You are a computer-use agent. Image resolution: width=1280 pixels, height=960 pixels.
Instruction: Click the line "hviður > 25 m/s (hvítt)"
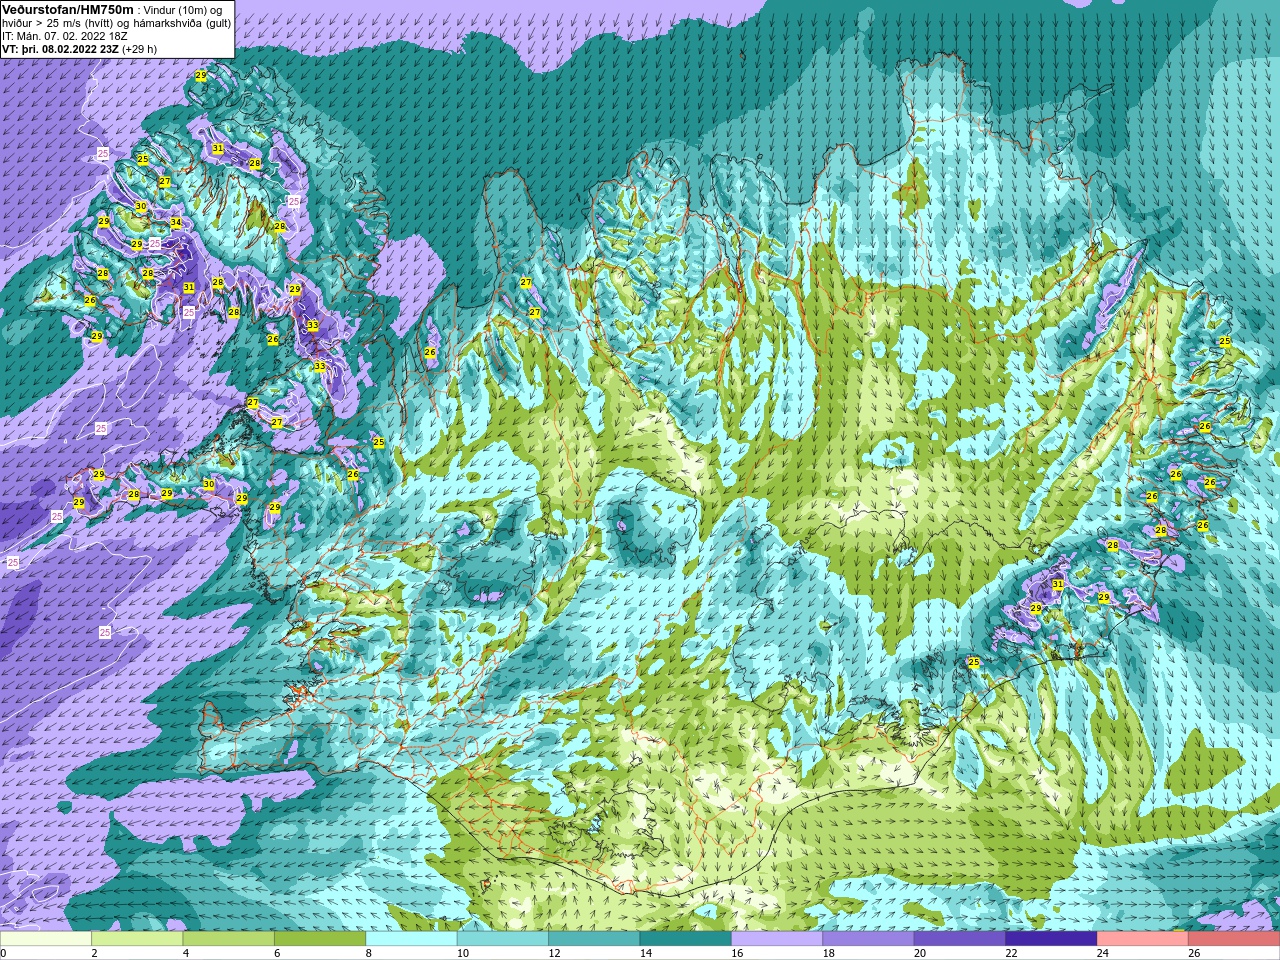[59, 23]
